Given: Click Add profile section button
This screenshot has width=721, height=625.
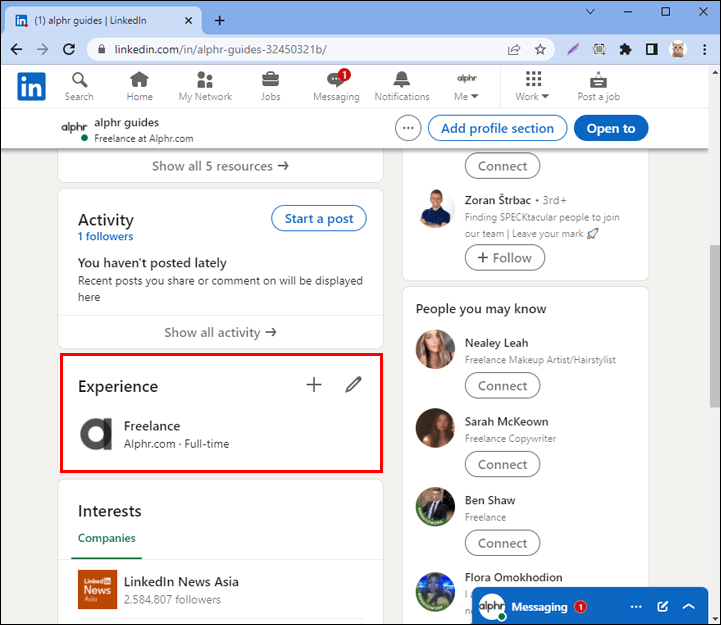Looking at the screenshot, I should (x=498, y=128).
